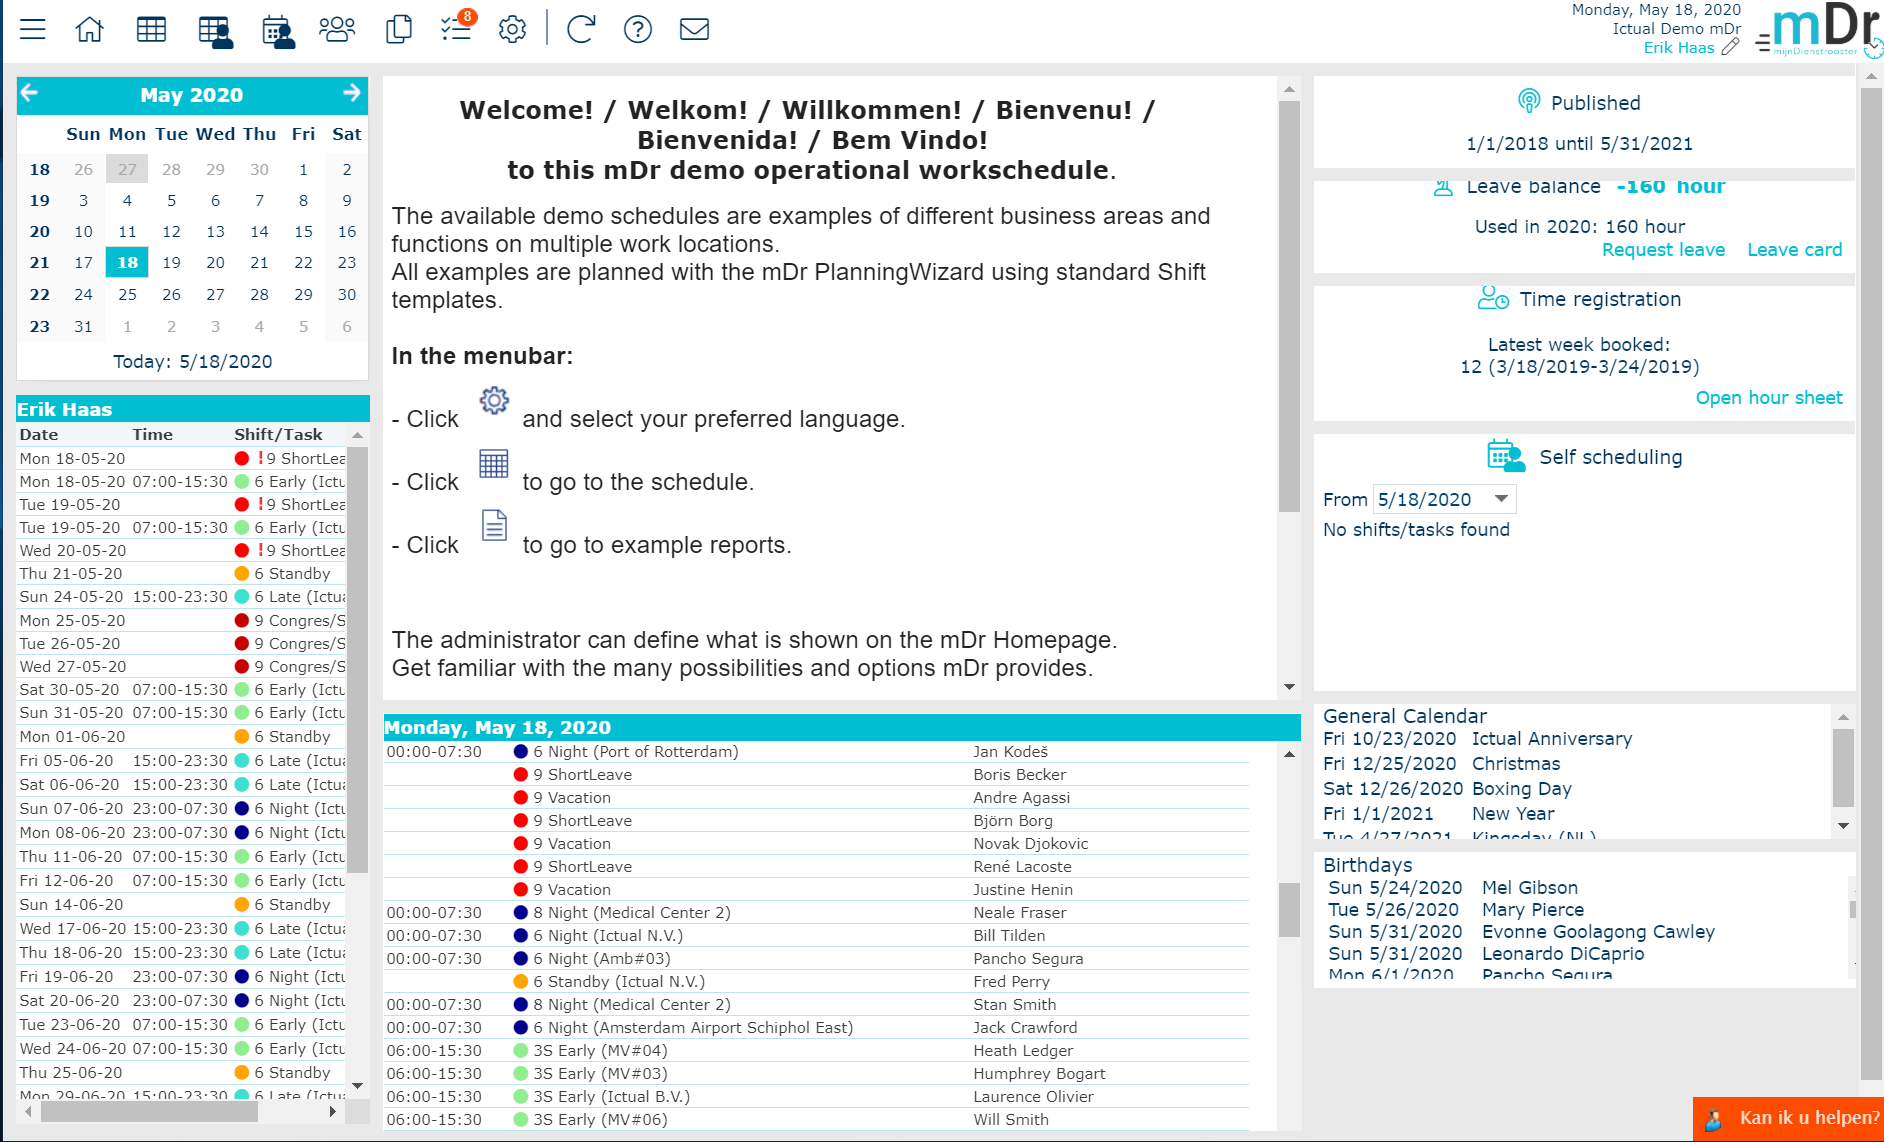Open the settings gear in toolbar
Image resolution: width=1884 pixels, height=1142 pixels.
point(512,29)
